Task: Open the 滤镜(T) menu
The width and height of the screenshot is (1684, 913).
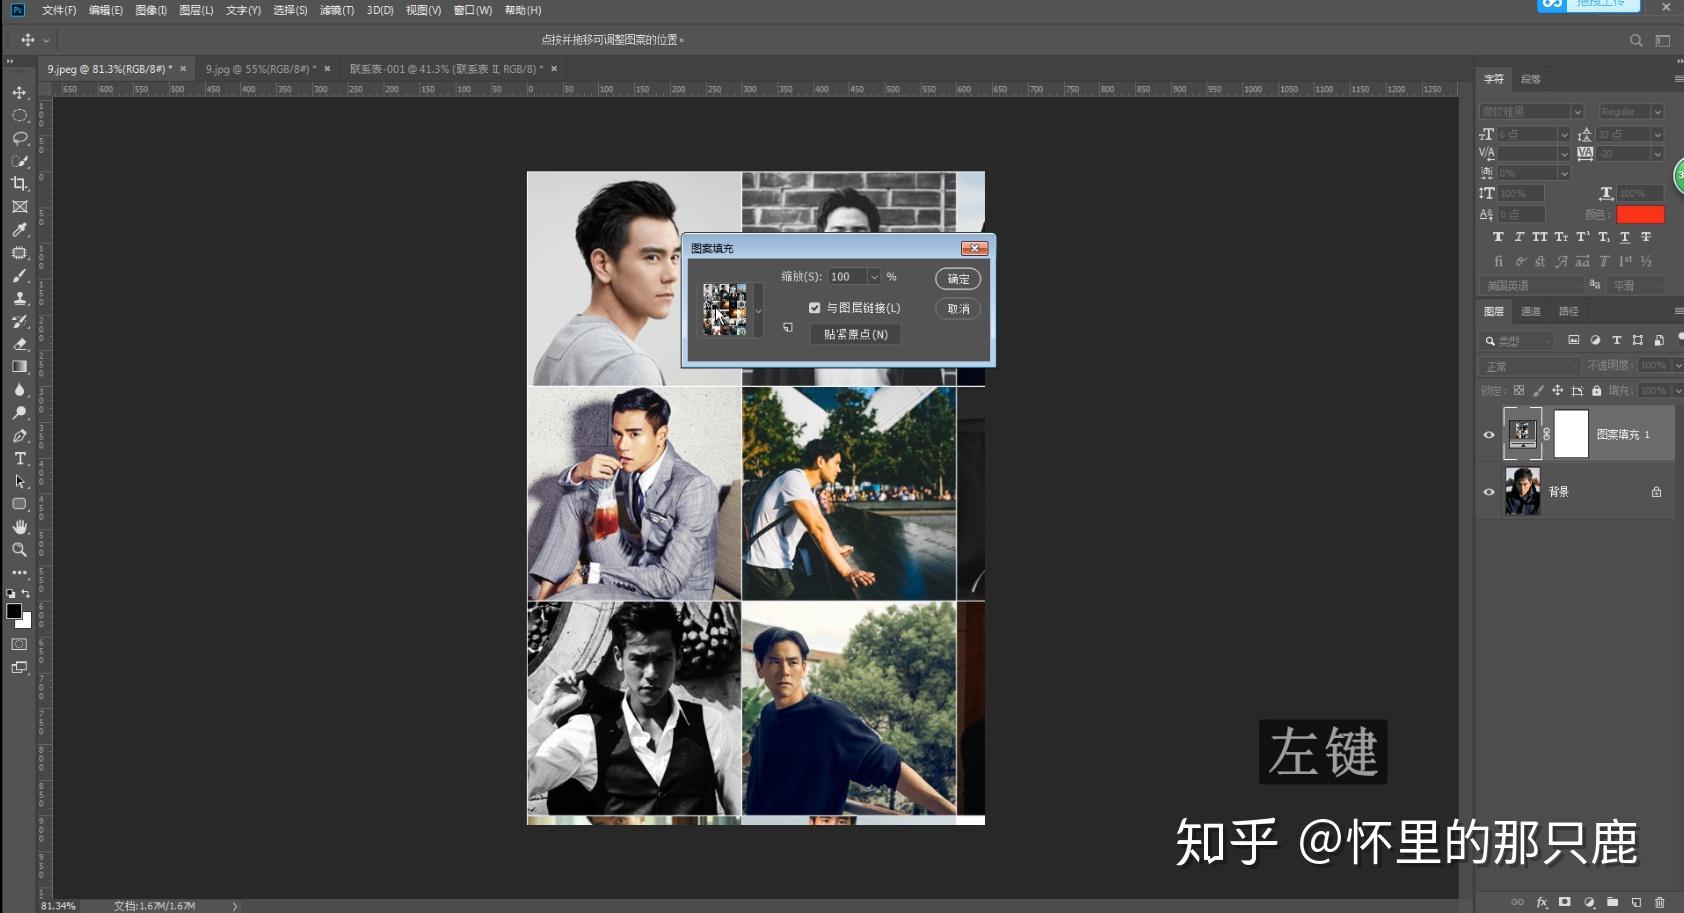Action: [x=337, y=10]
